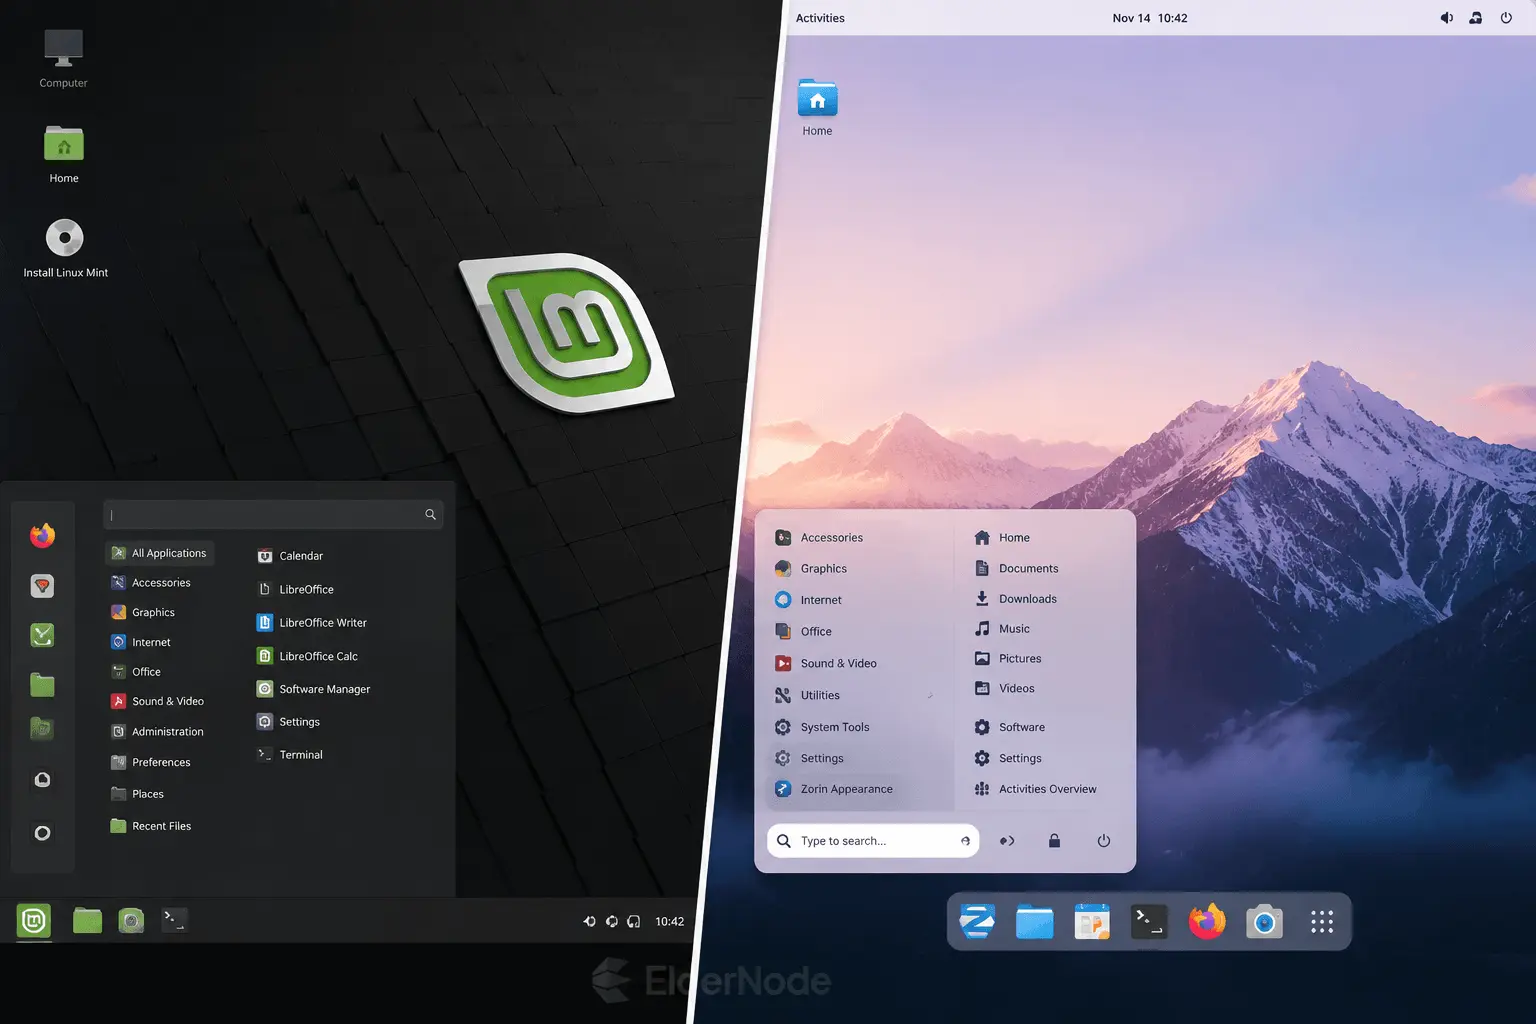Click the date and clock in the Zorin top bar
The width and height of the screenshot is (1536, 1024).
1150,18
